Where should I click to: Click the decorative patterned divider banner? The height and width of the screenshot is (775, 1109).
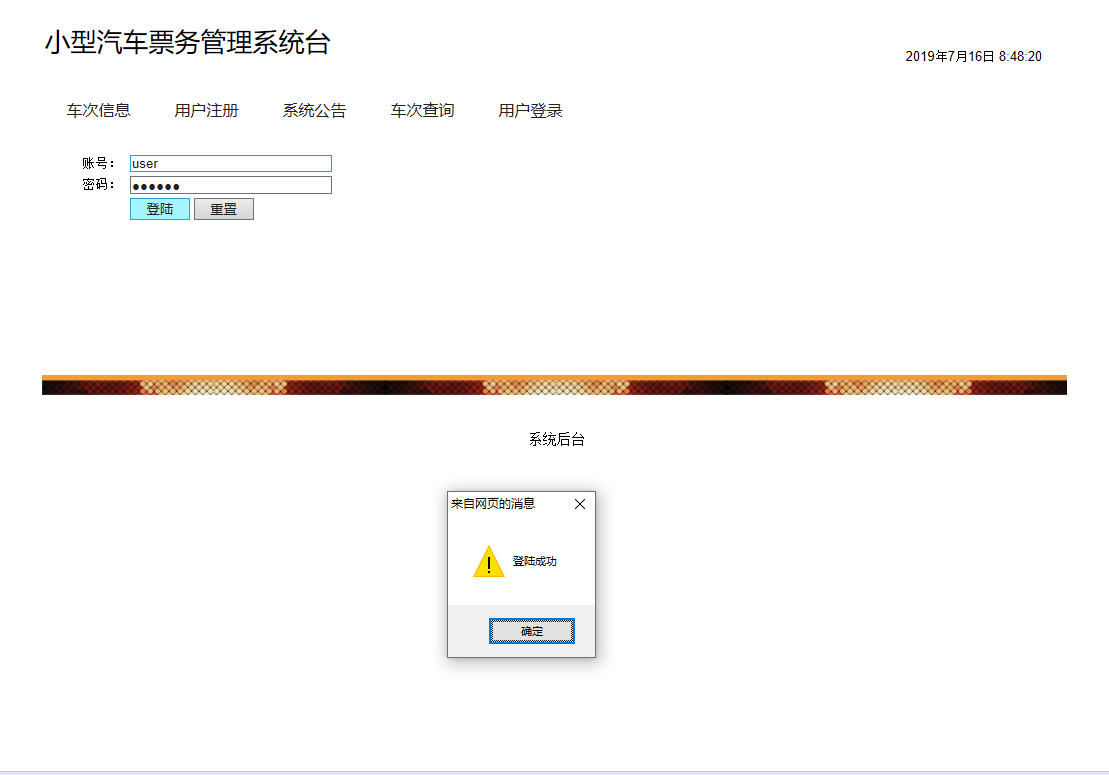554,384
